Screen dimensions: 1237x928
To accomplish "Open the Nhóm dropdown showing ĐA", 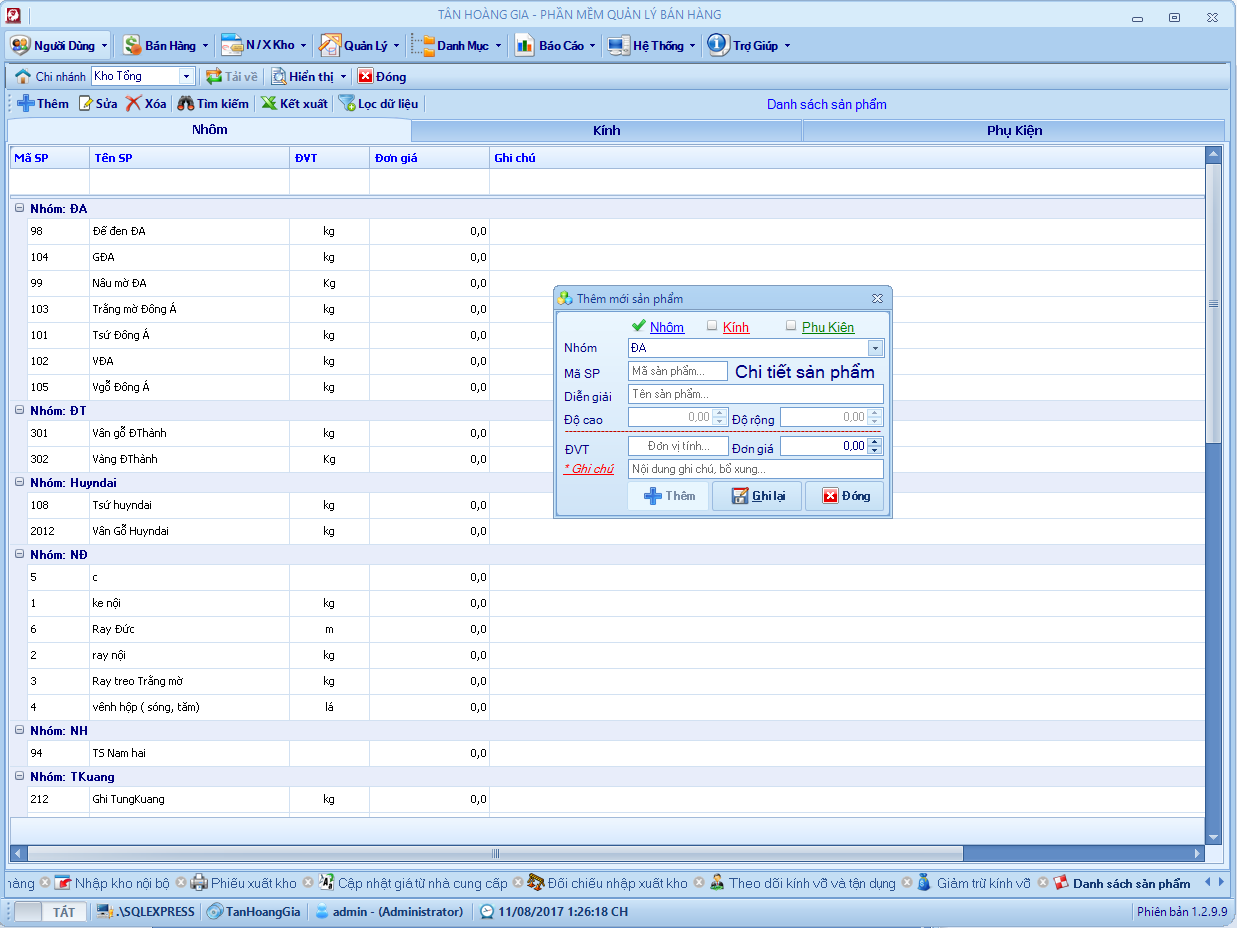I will [875, 348].
